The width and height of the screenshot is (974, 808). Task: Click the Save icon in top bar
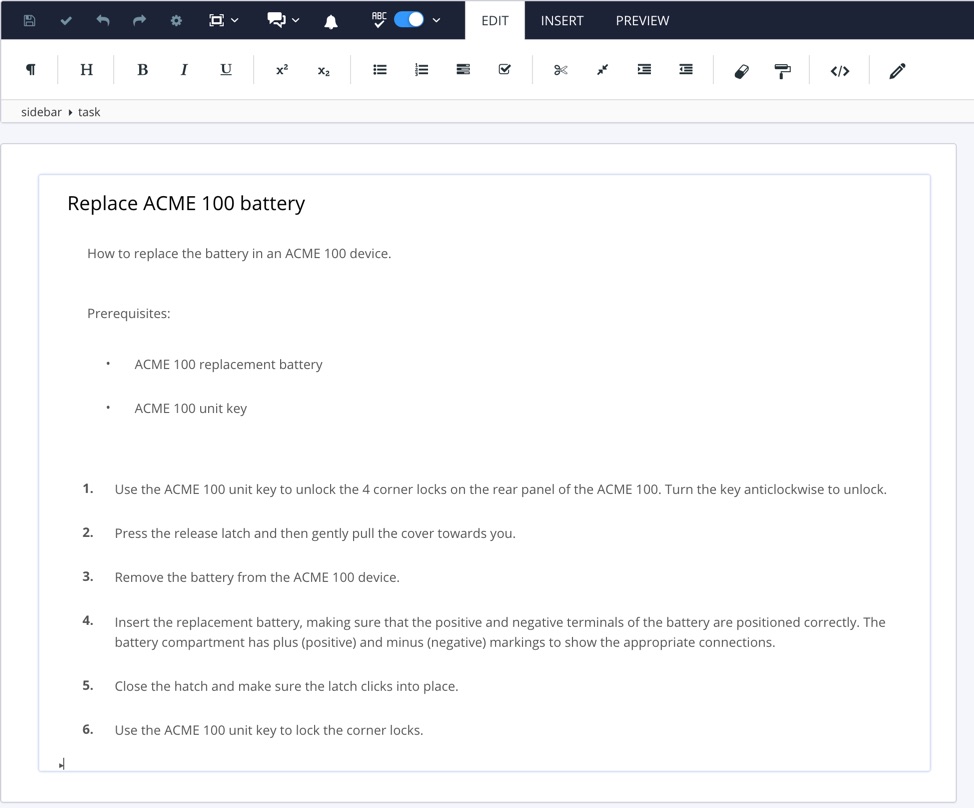pos(29,20)
